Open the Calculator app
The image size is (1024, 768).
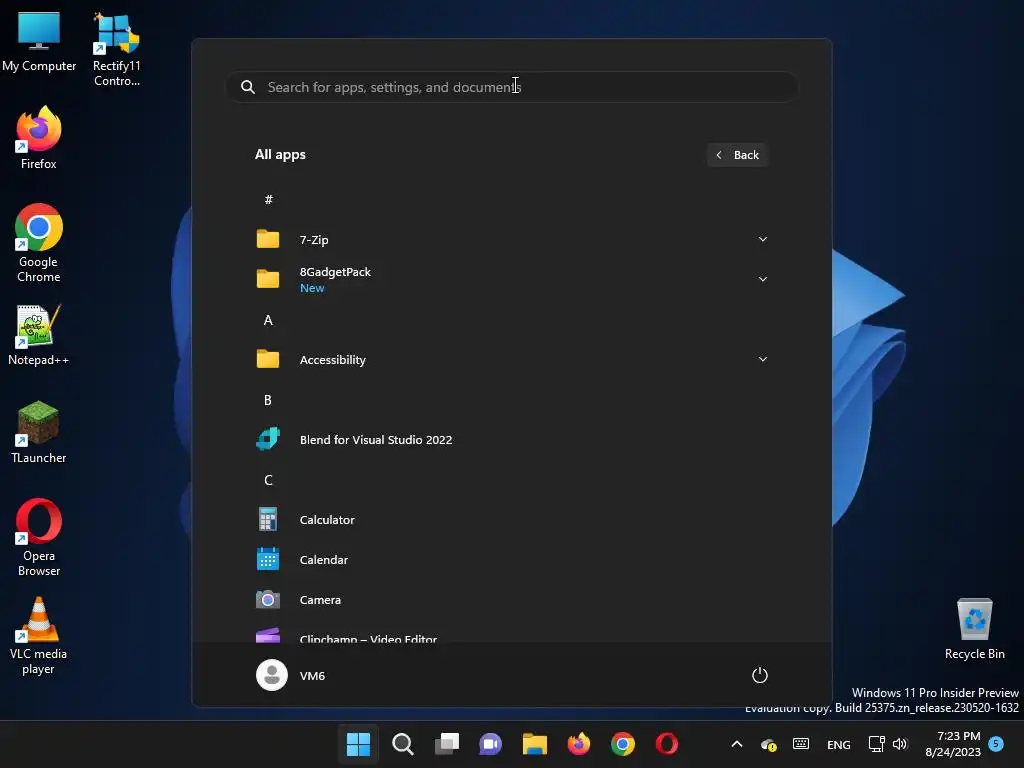511,520
